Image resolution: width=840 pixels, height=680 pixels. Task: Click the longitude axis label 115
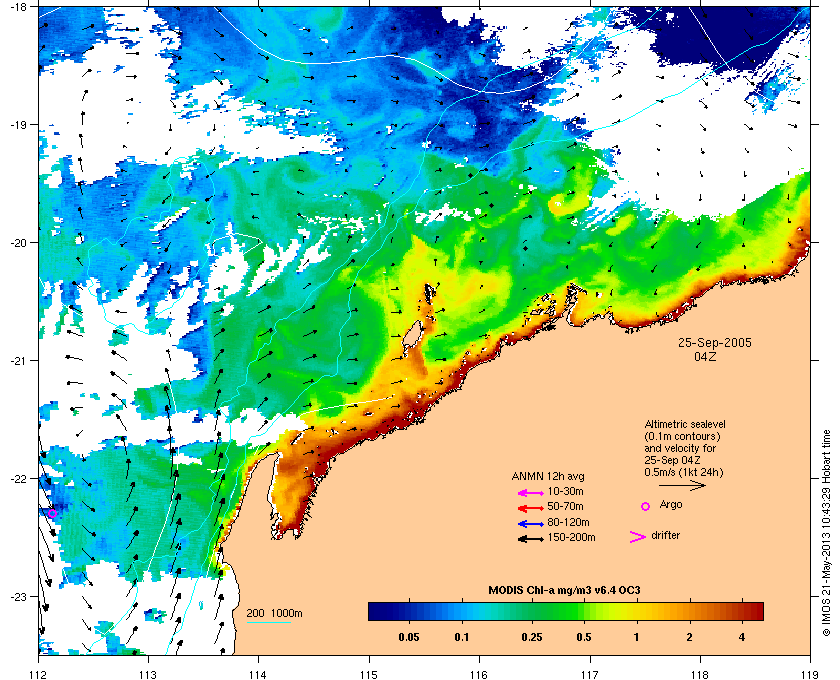(x=369, y=674)
